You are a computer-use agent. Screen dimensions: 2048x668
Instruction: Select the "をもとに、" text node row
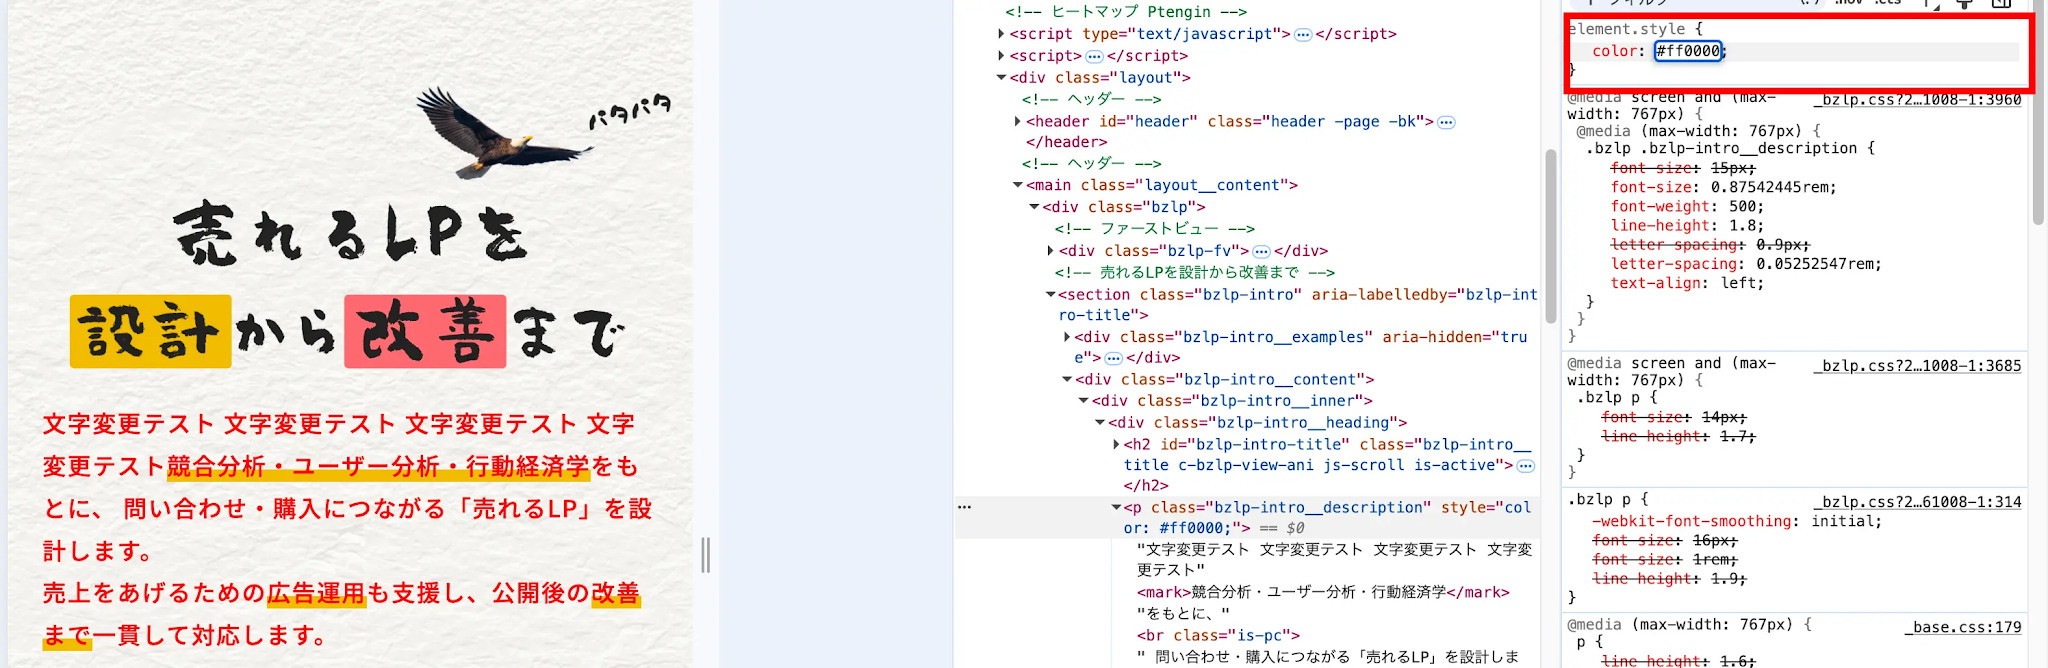pos(1183,613)
